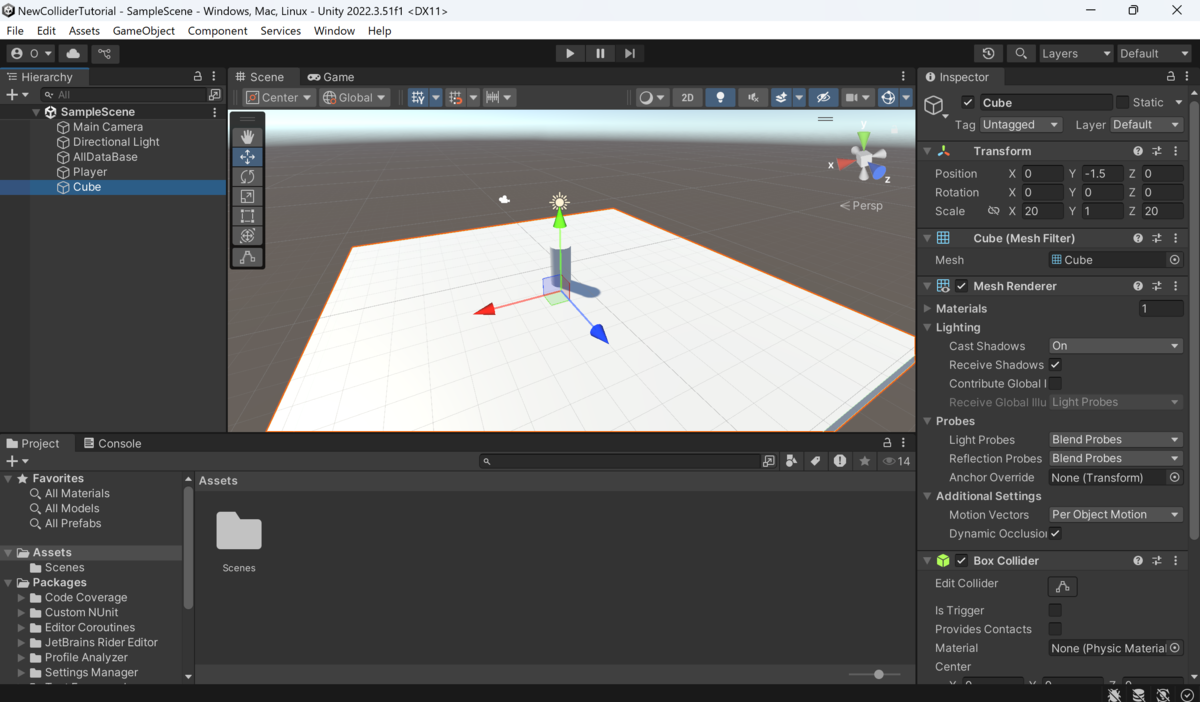Toggle Mesh Renderer enabled checkbox
The width and height of the screenshot is (1200, 702).
[961, 286]
